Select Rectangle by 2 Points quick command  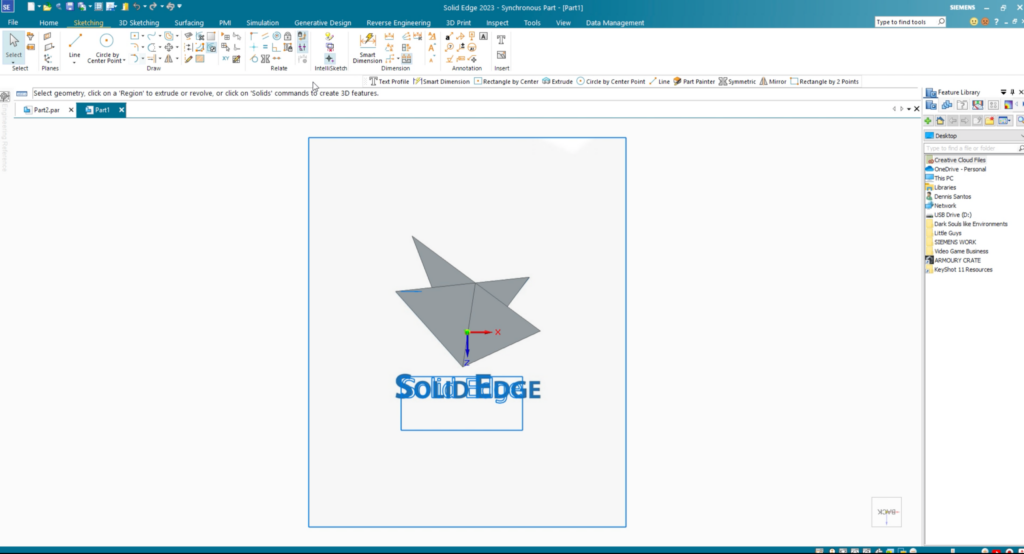click(824, 82)
